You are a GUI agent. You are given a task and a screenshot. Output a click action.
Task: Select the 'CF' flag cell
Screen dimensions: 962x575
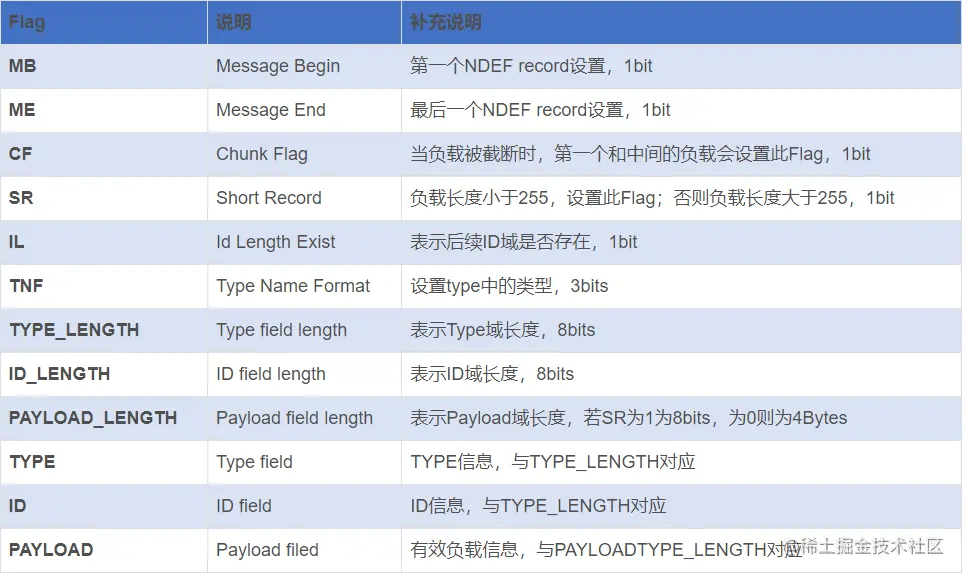coord(104,154)
